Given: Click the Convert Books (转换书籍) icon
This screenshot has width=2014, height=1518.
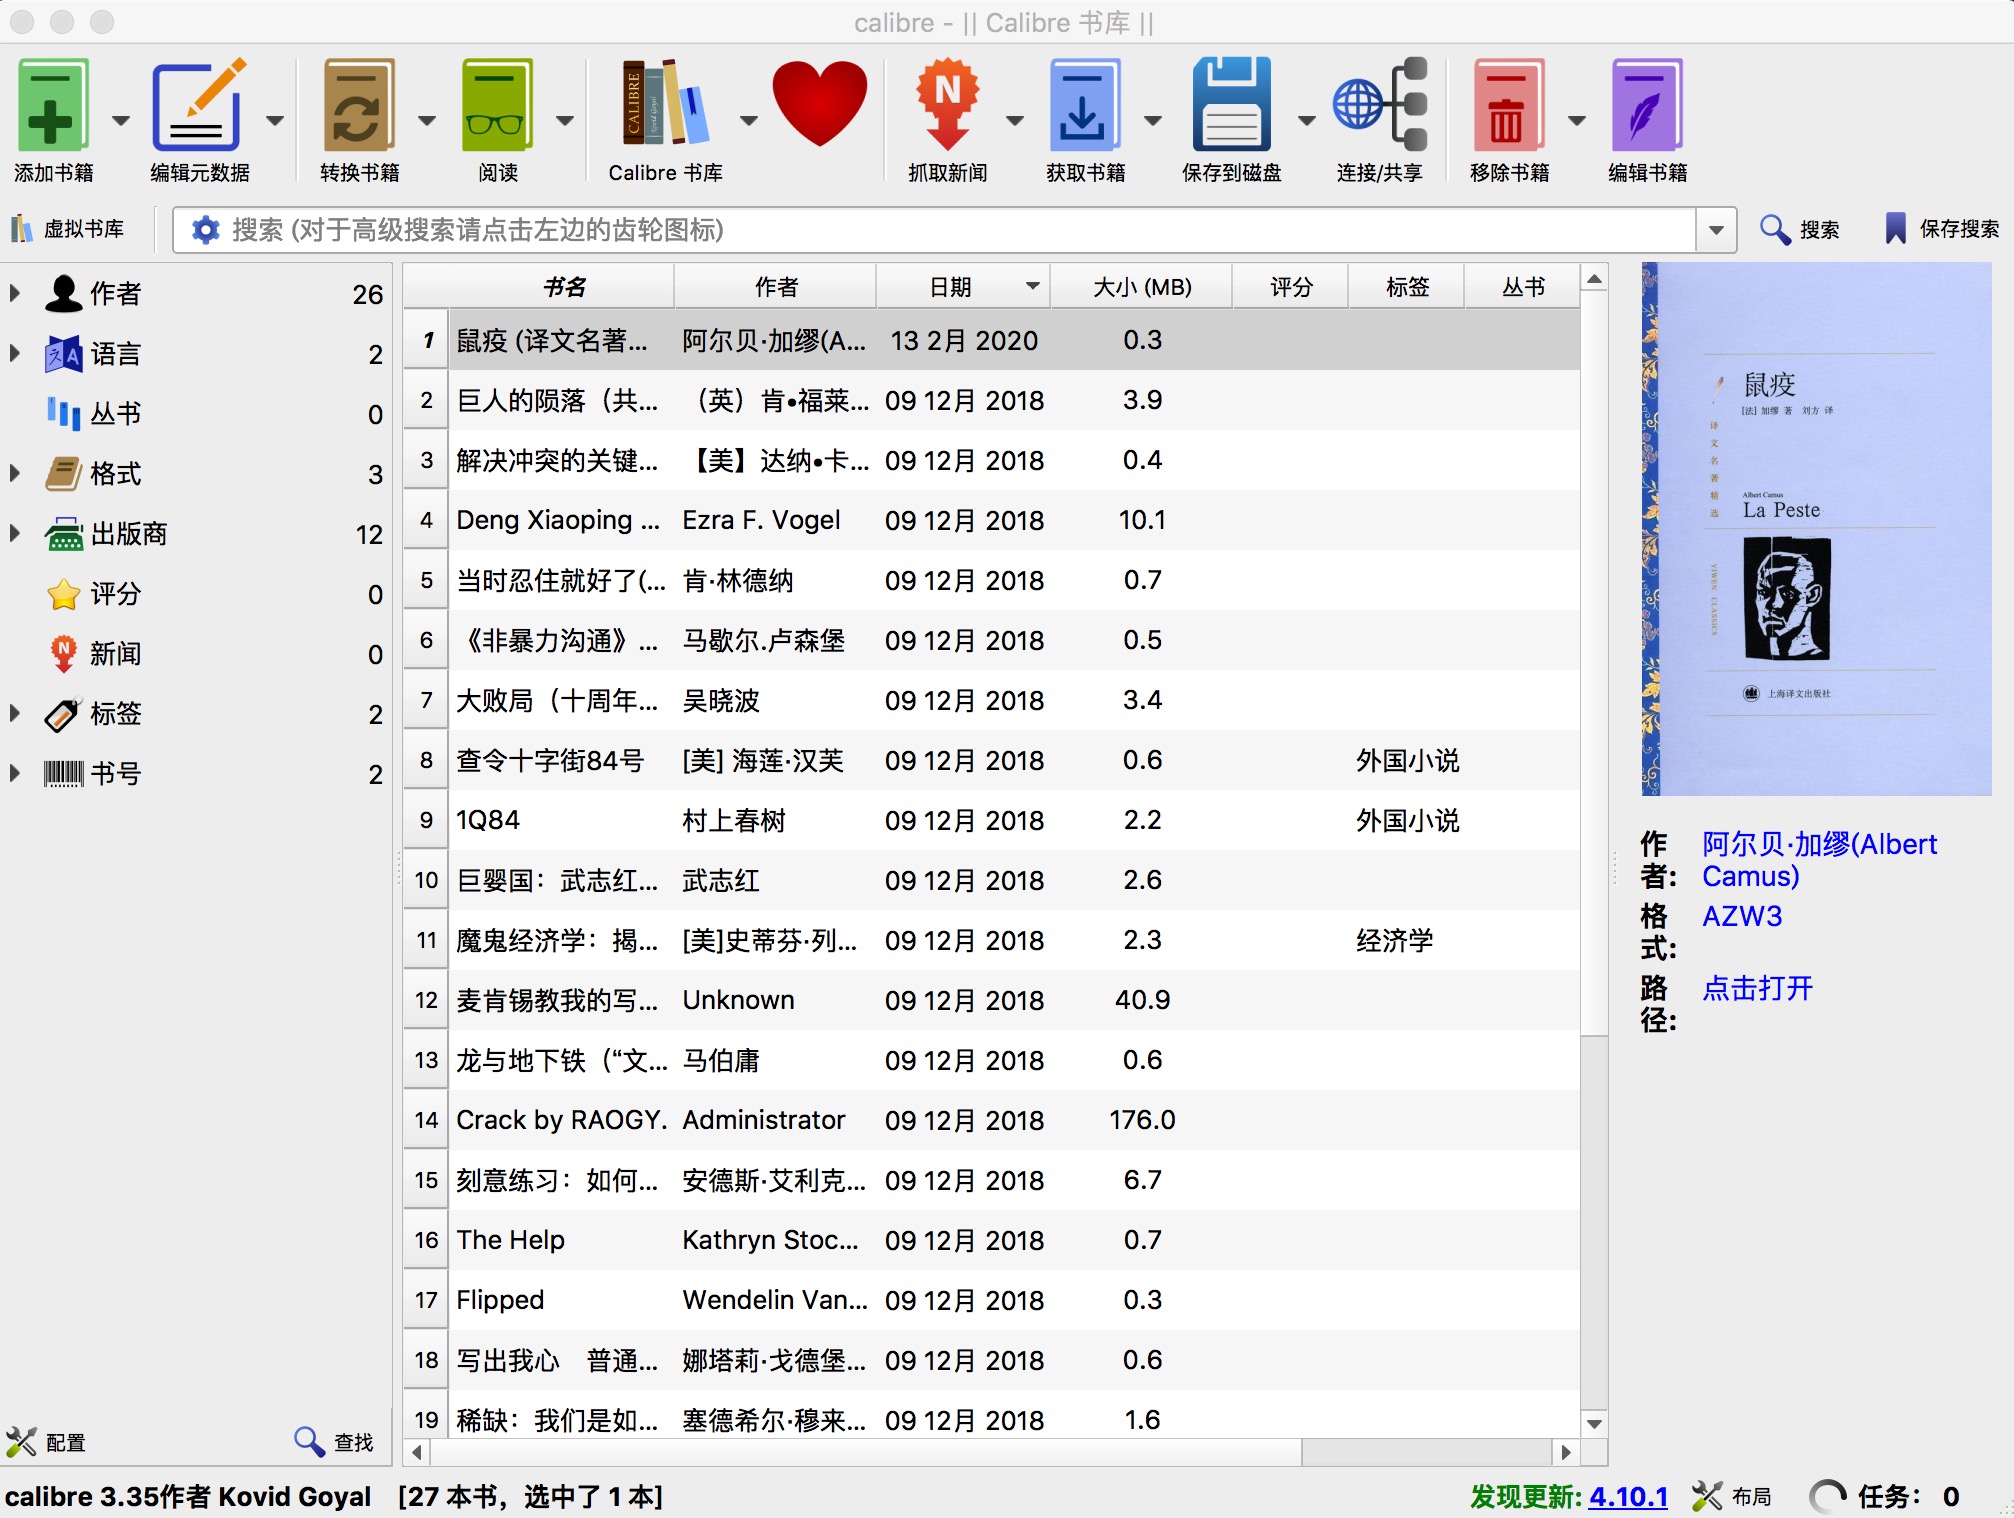Looking at the screenshot, I should [x=358, y=106].
